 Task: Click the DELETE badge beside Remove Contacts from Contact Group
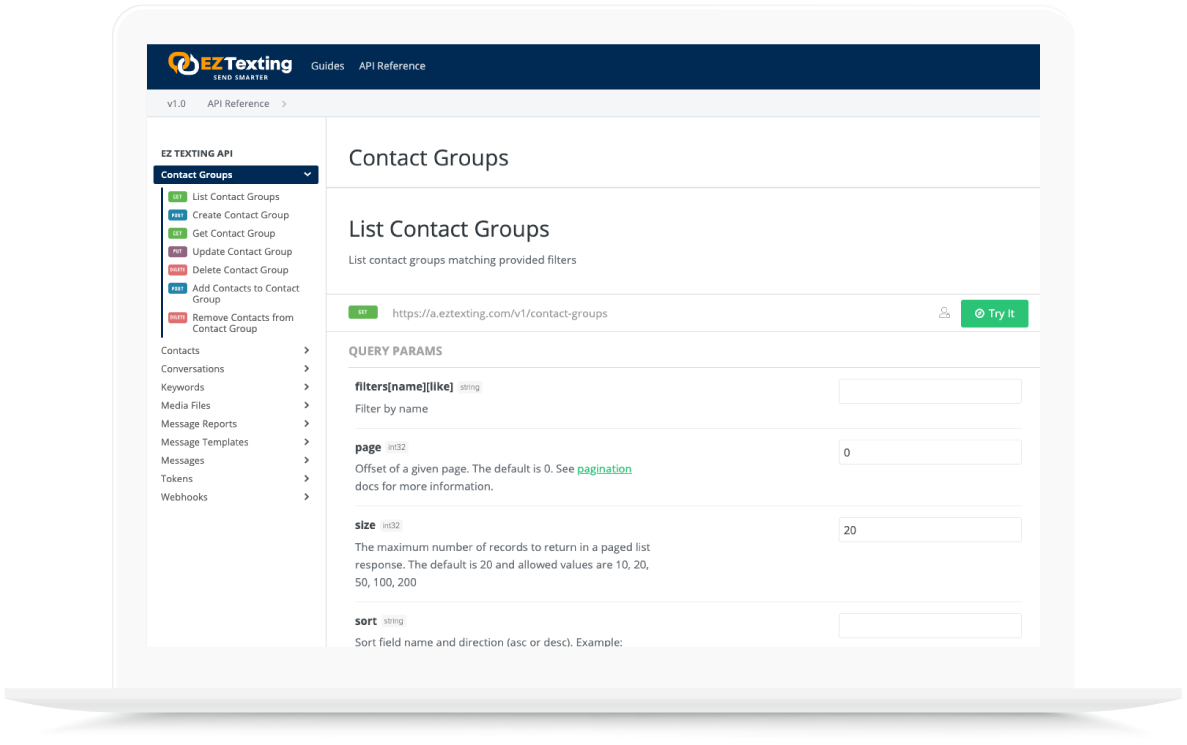point(177,317)
